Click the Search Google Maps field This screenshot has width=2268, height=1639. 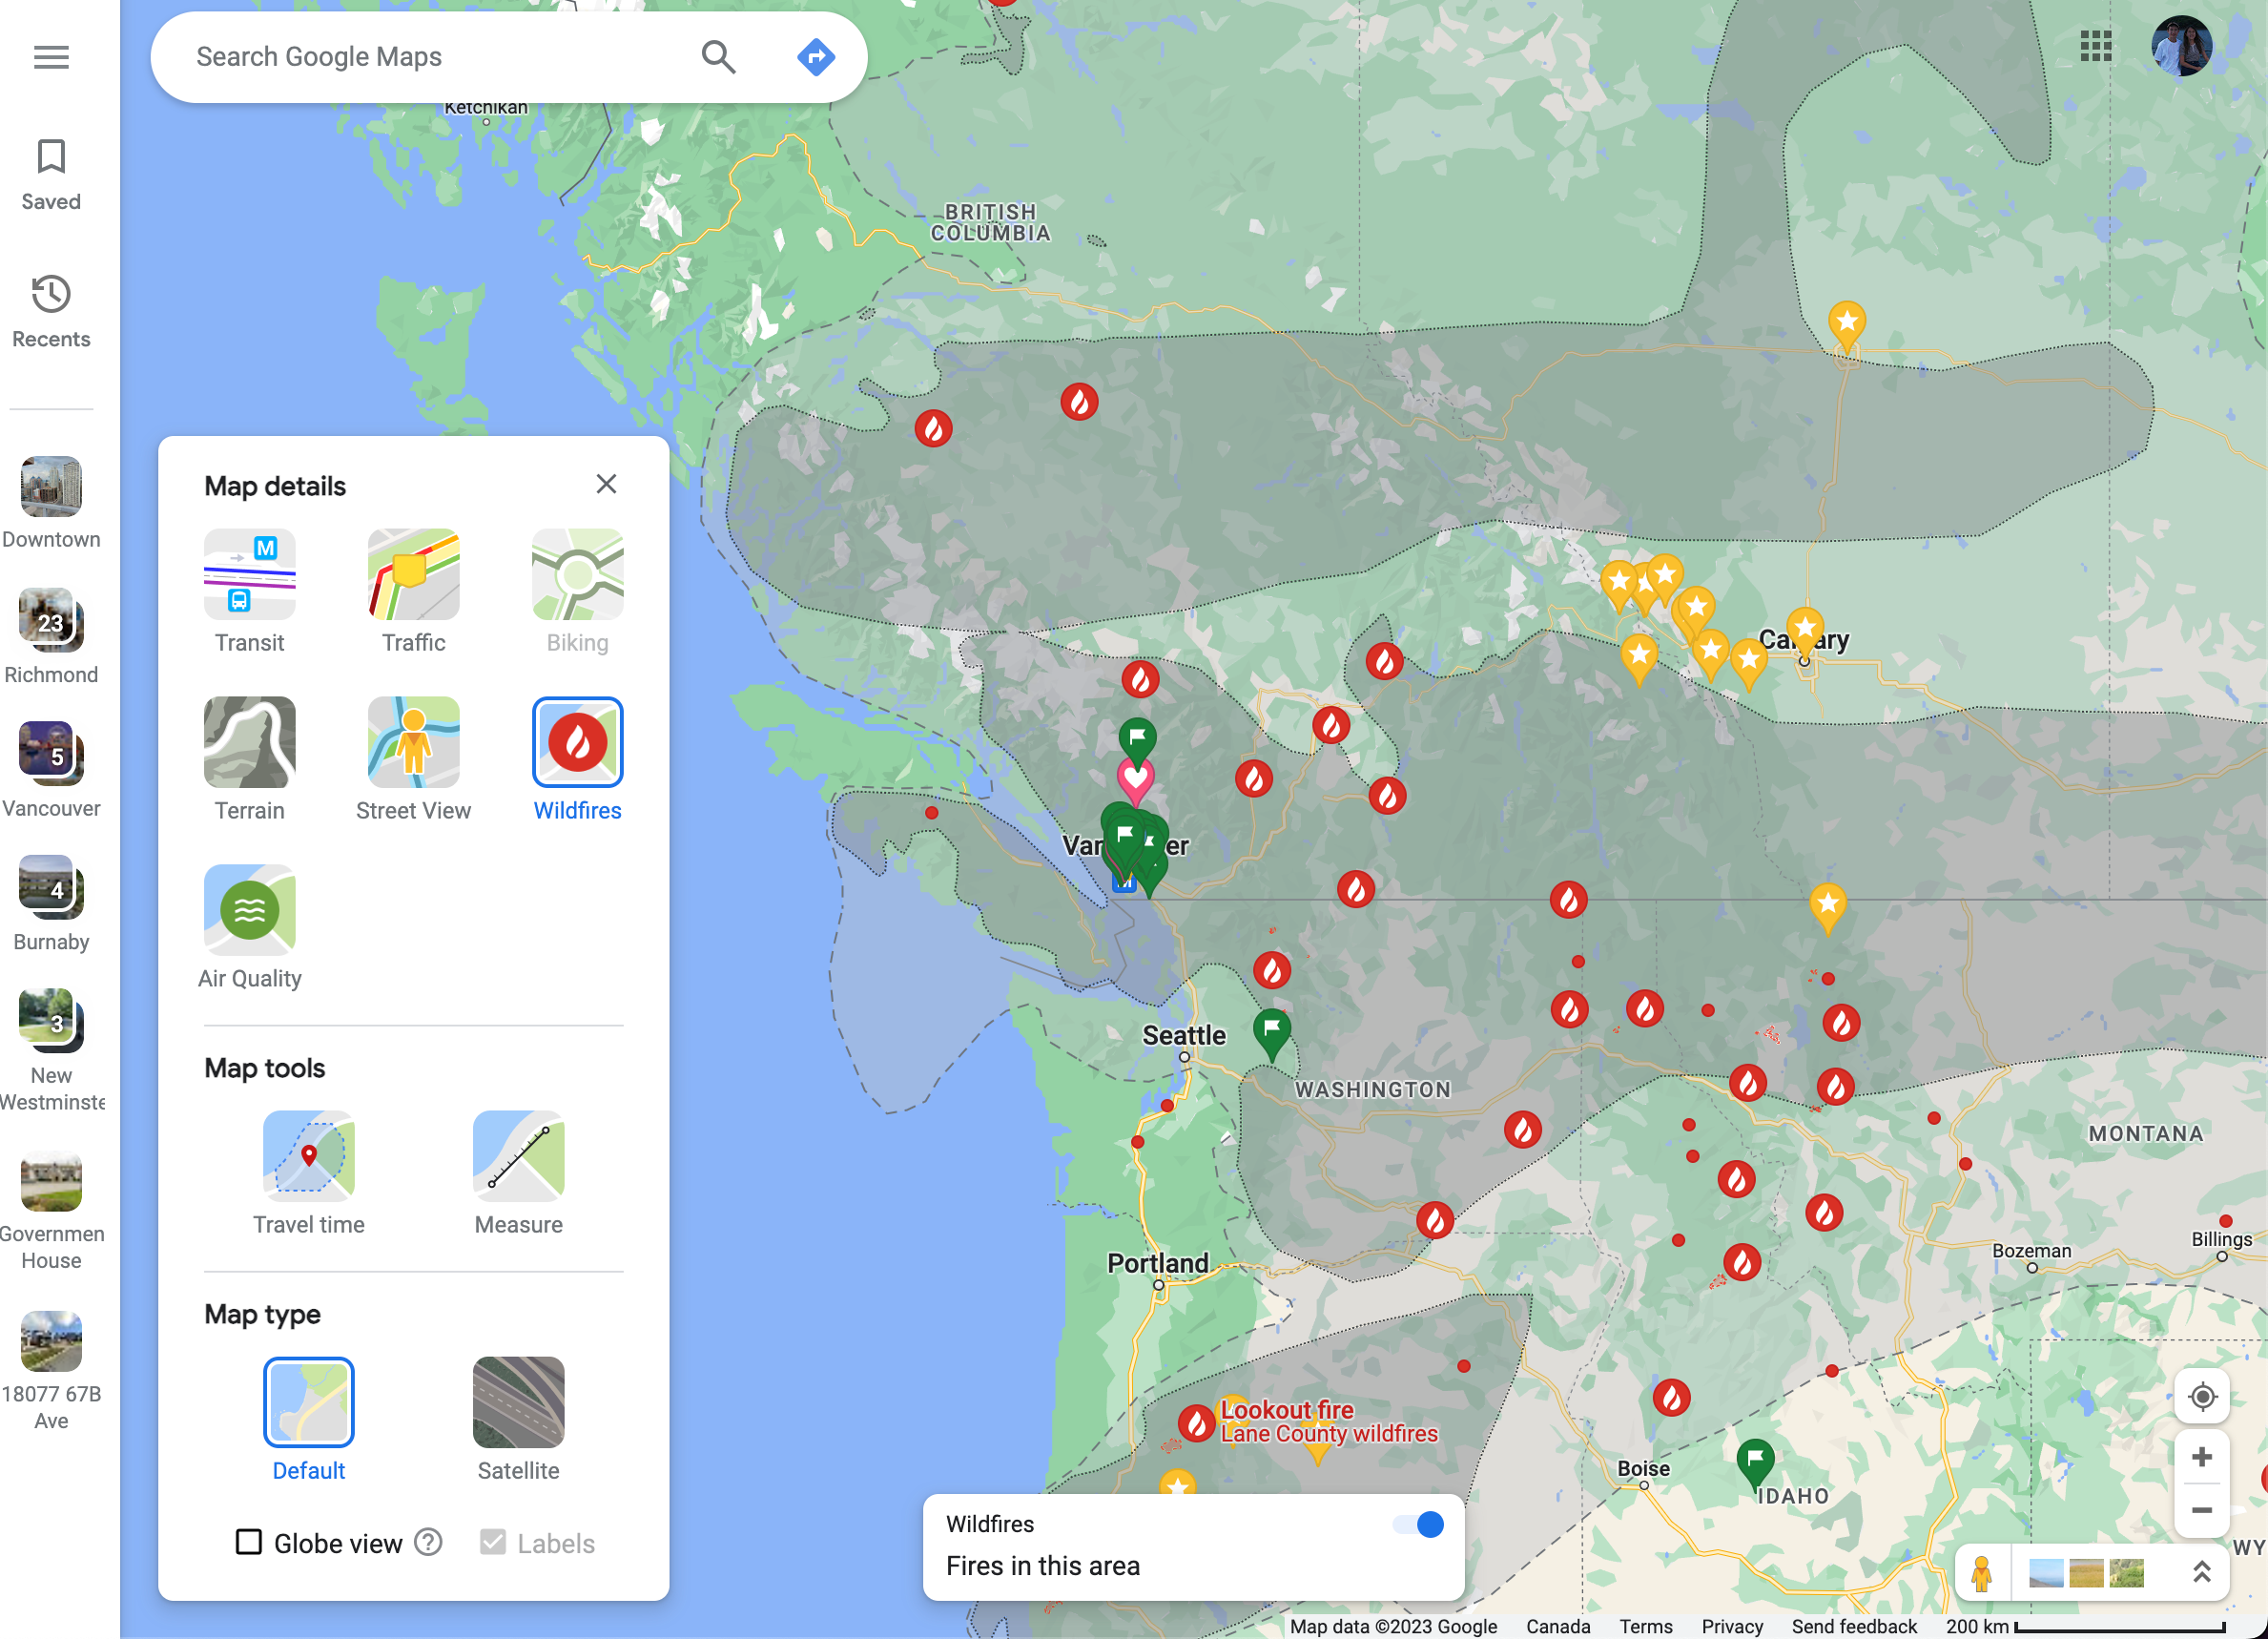click(430, 57)
